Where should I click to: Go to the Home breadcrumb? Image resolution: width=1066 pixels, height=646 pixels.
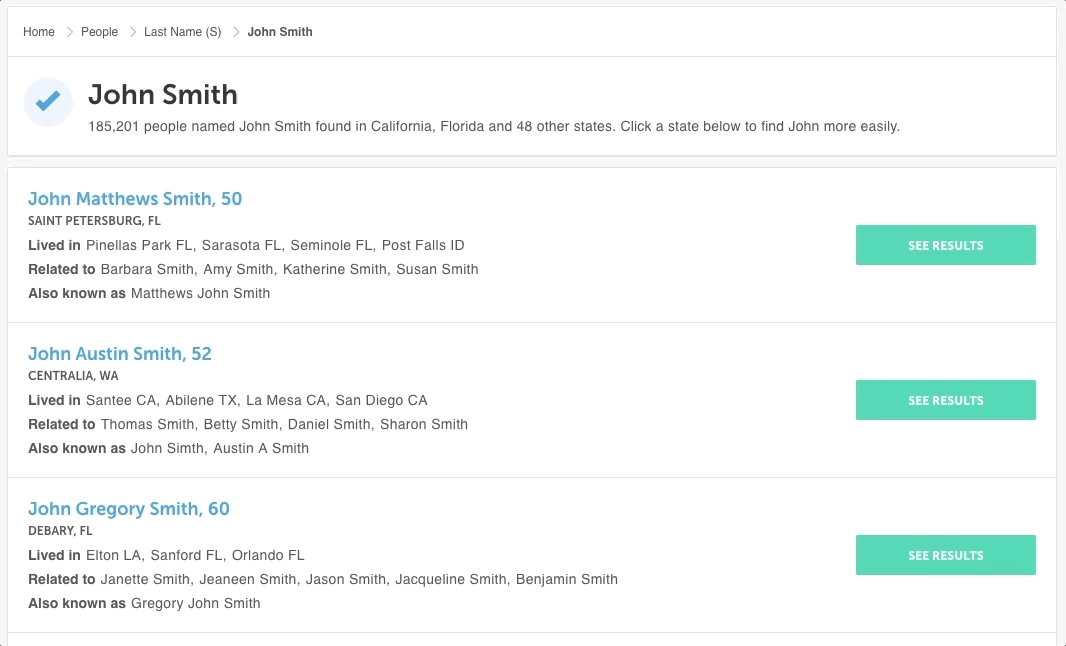click(x=39, y=32)
